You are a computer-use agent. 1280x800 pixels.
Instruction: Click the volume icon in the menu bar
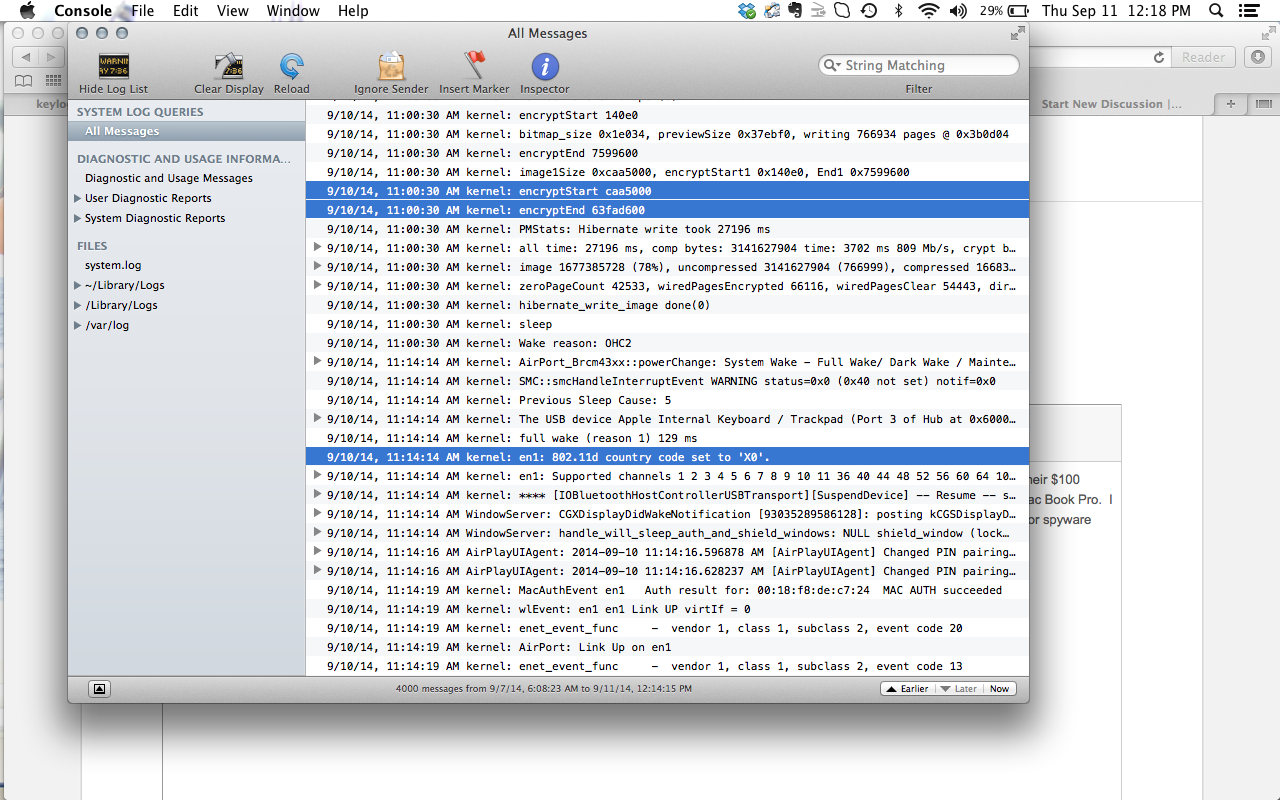coord(958,11)
